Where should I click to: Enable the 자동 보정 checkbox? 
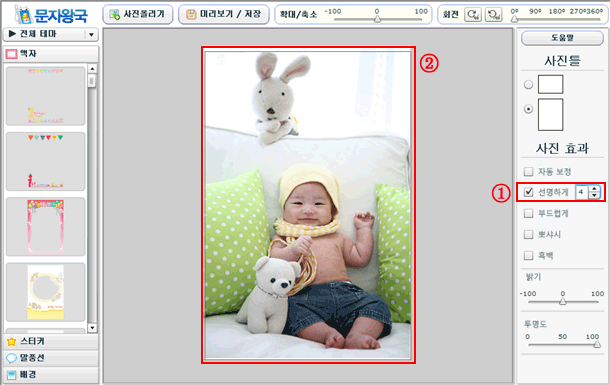point(528,172)
